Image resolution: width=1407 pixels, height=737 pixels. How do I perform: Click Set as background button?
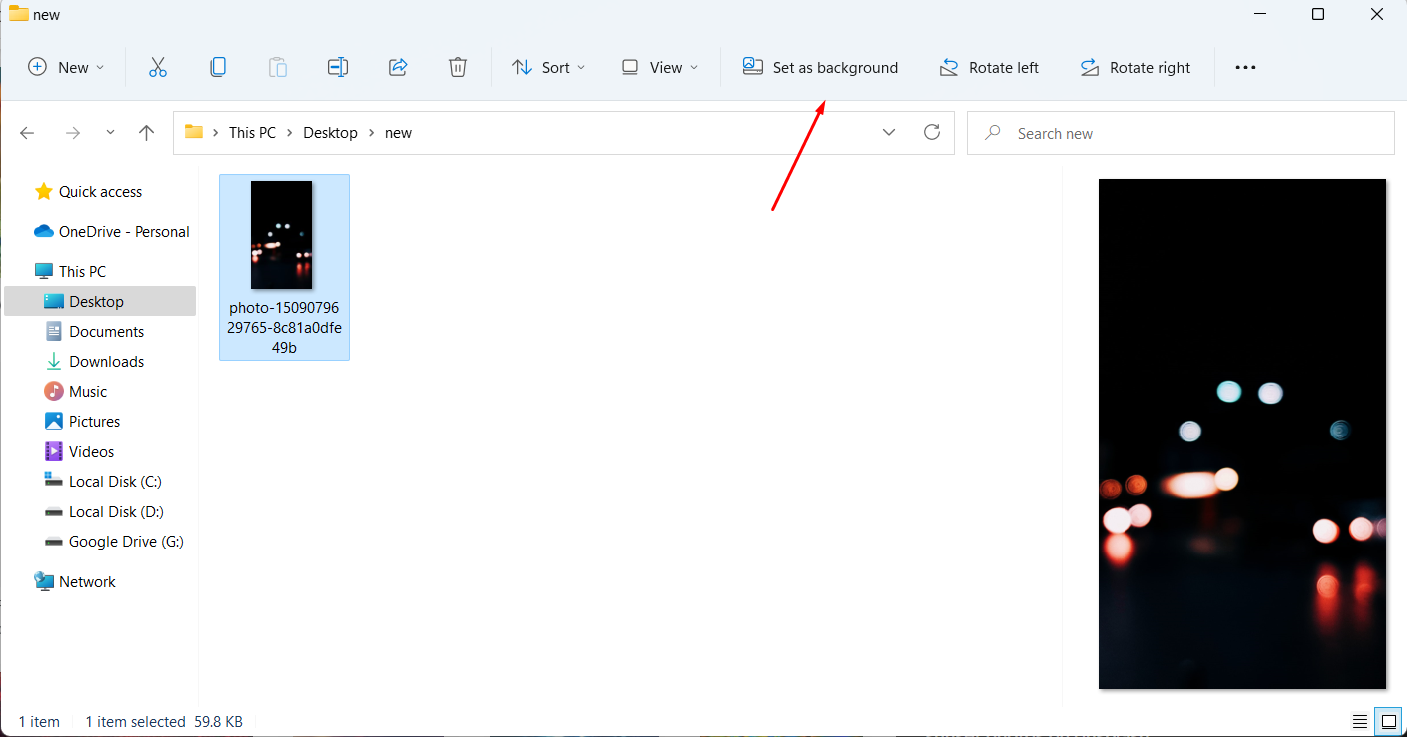pyautogui.click(x=820, y=67)
